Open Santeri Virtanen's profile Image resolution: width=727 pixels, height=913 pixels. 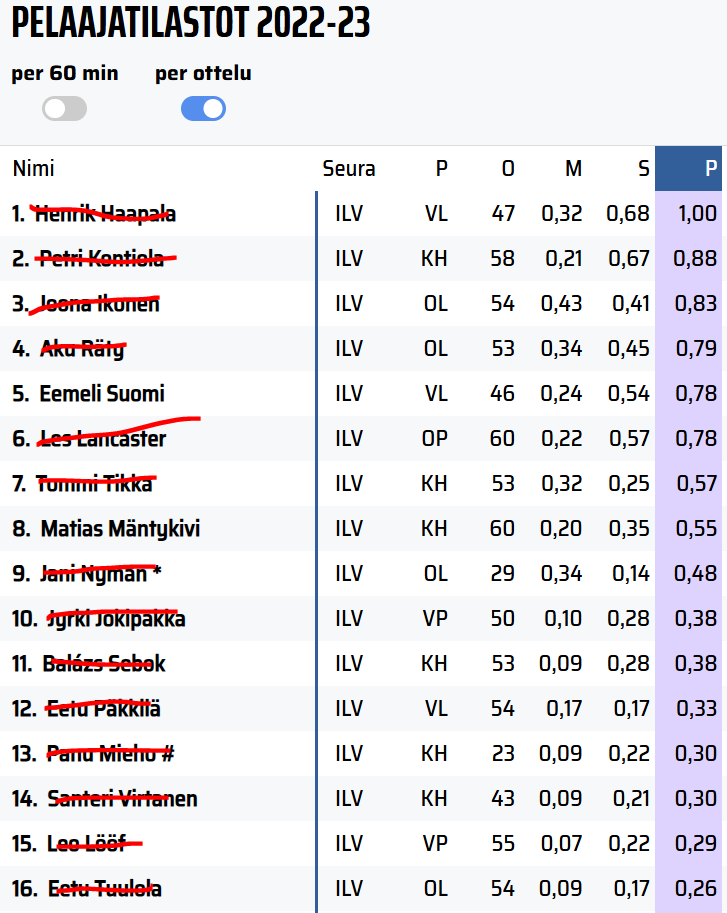[122, 799]
